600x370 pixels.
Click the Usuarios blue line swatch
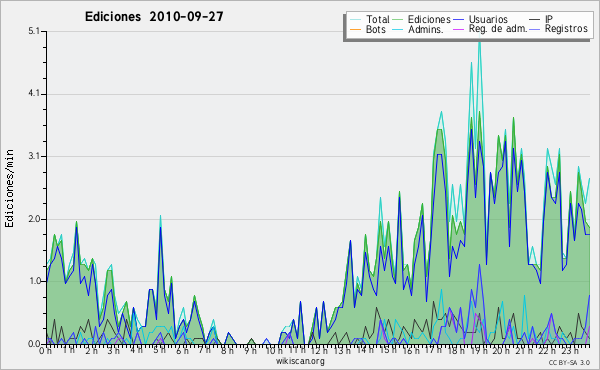pos(459,20)
